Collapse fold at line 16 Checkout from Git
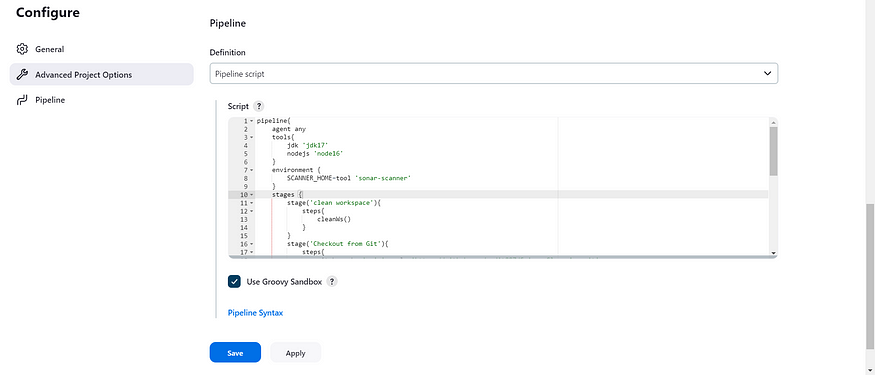Image resolution: width=875 pixels, height=375 pixels. [x=251, y=244]
